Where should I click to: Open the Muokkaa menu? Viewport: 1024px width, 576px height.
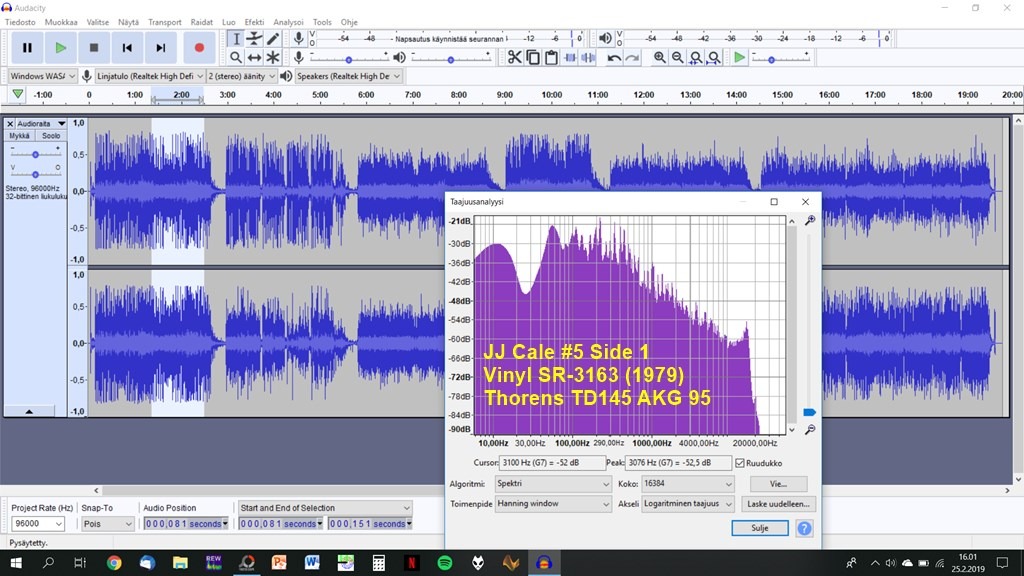click(x=61, y=22)
